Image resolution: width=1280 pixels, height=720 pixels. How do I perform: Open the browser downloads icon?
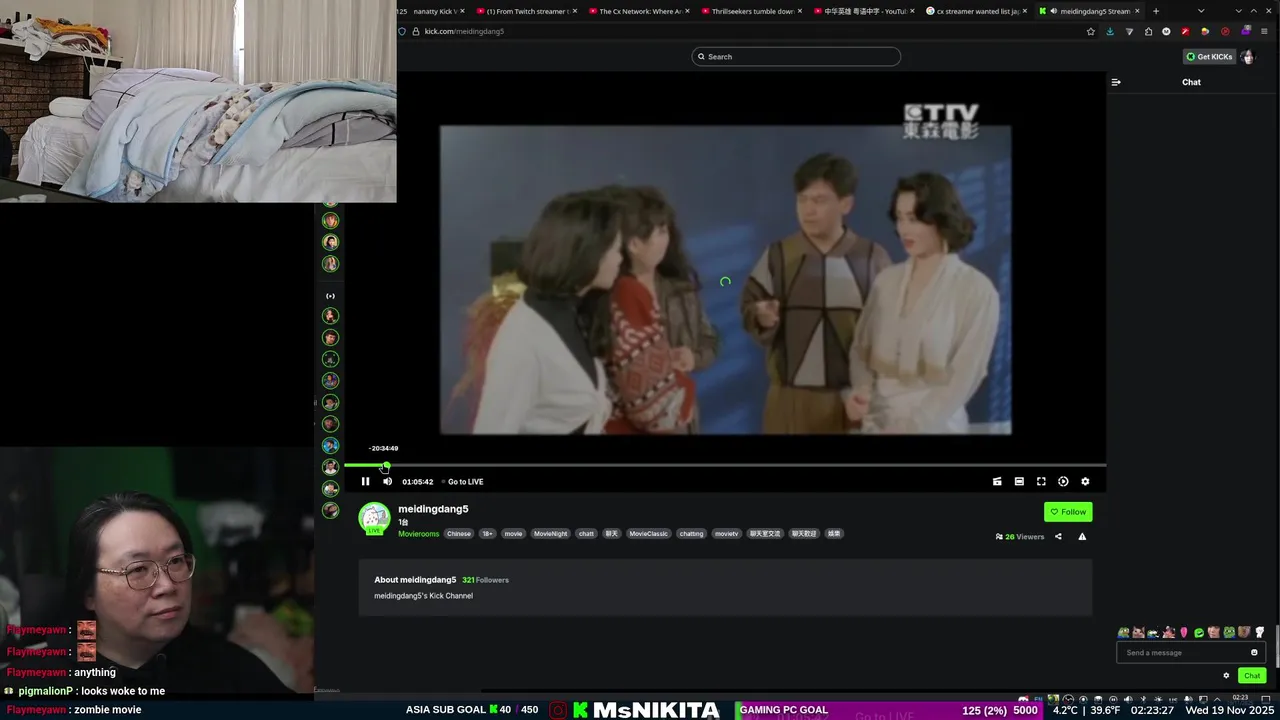point(1110,31)
